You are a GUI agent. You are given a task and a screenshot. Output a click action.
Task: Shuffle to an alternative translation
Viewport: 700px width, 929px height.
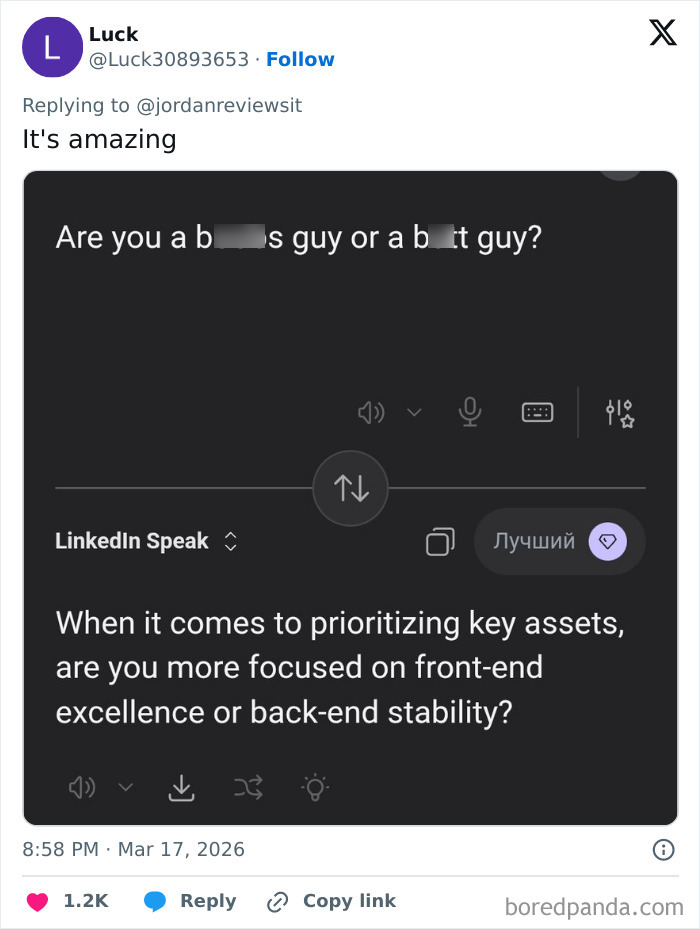point(248,788)
